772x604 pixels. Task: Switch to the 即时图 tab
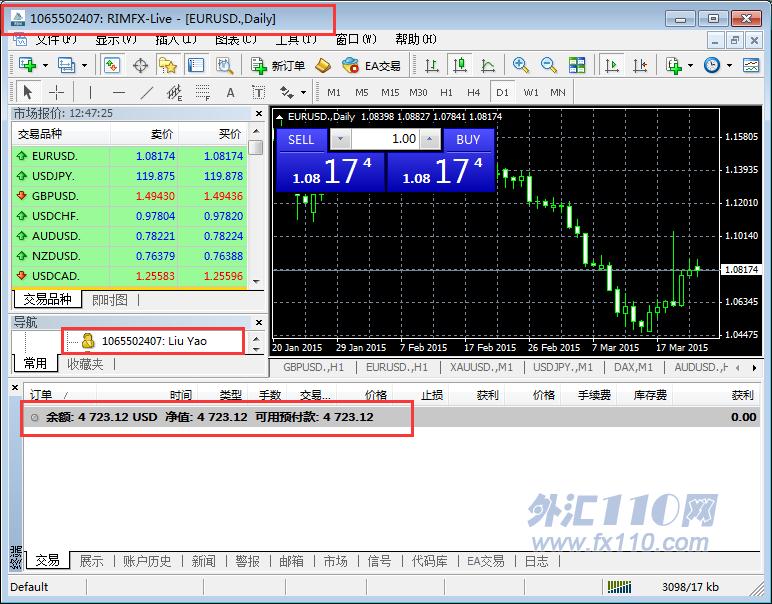coord(110,299)
